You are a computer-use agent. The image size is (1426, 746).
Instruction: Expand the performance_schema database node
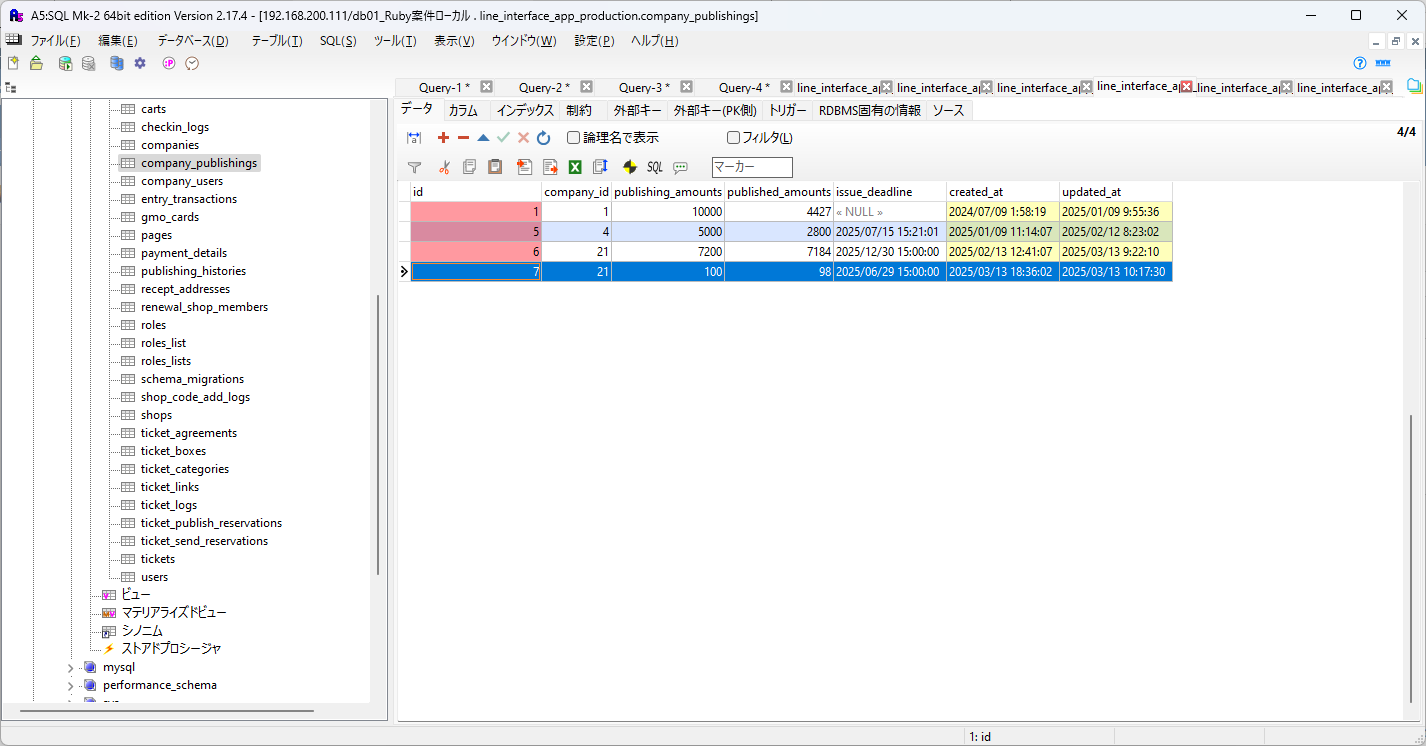pos(70,685)
